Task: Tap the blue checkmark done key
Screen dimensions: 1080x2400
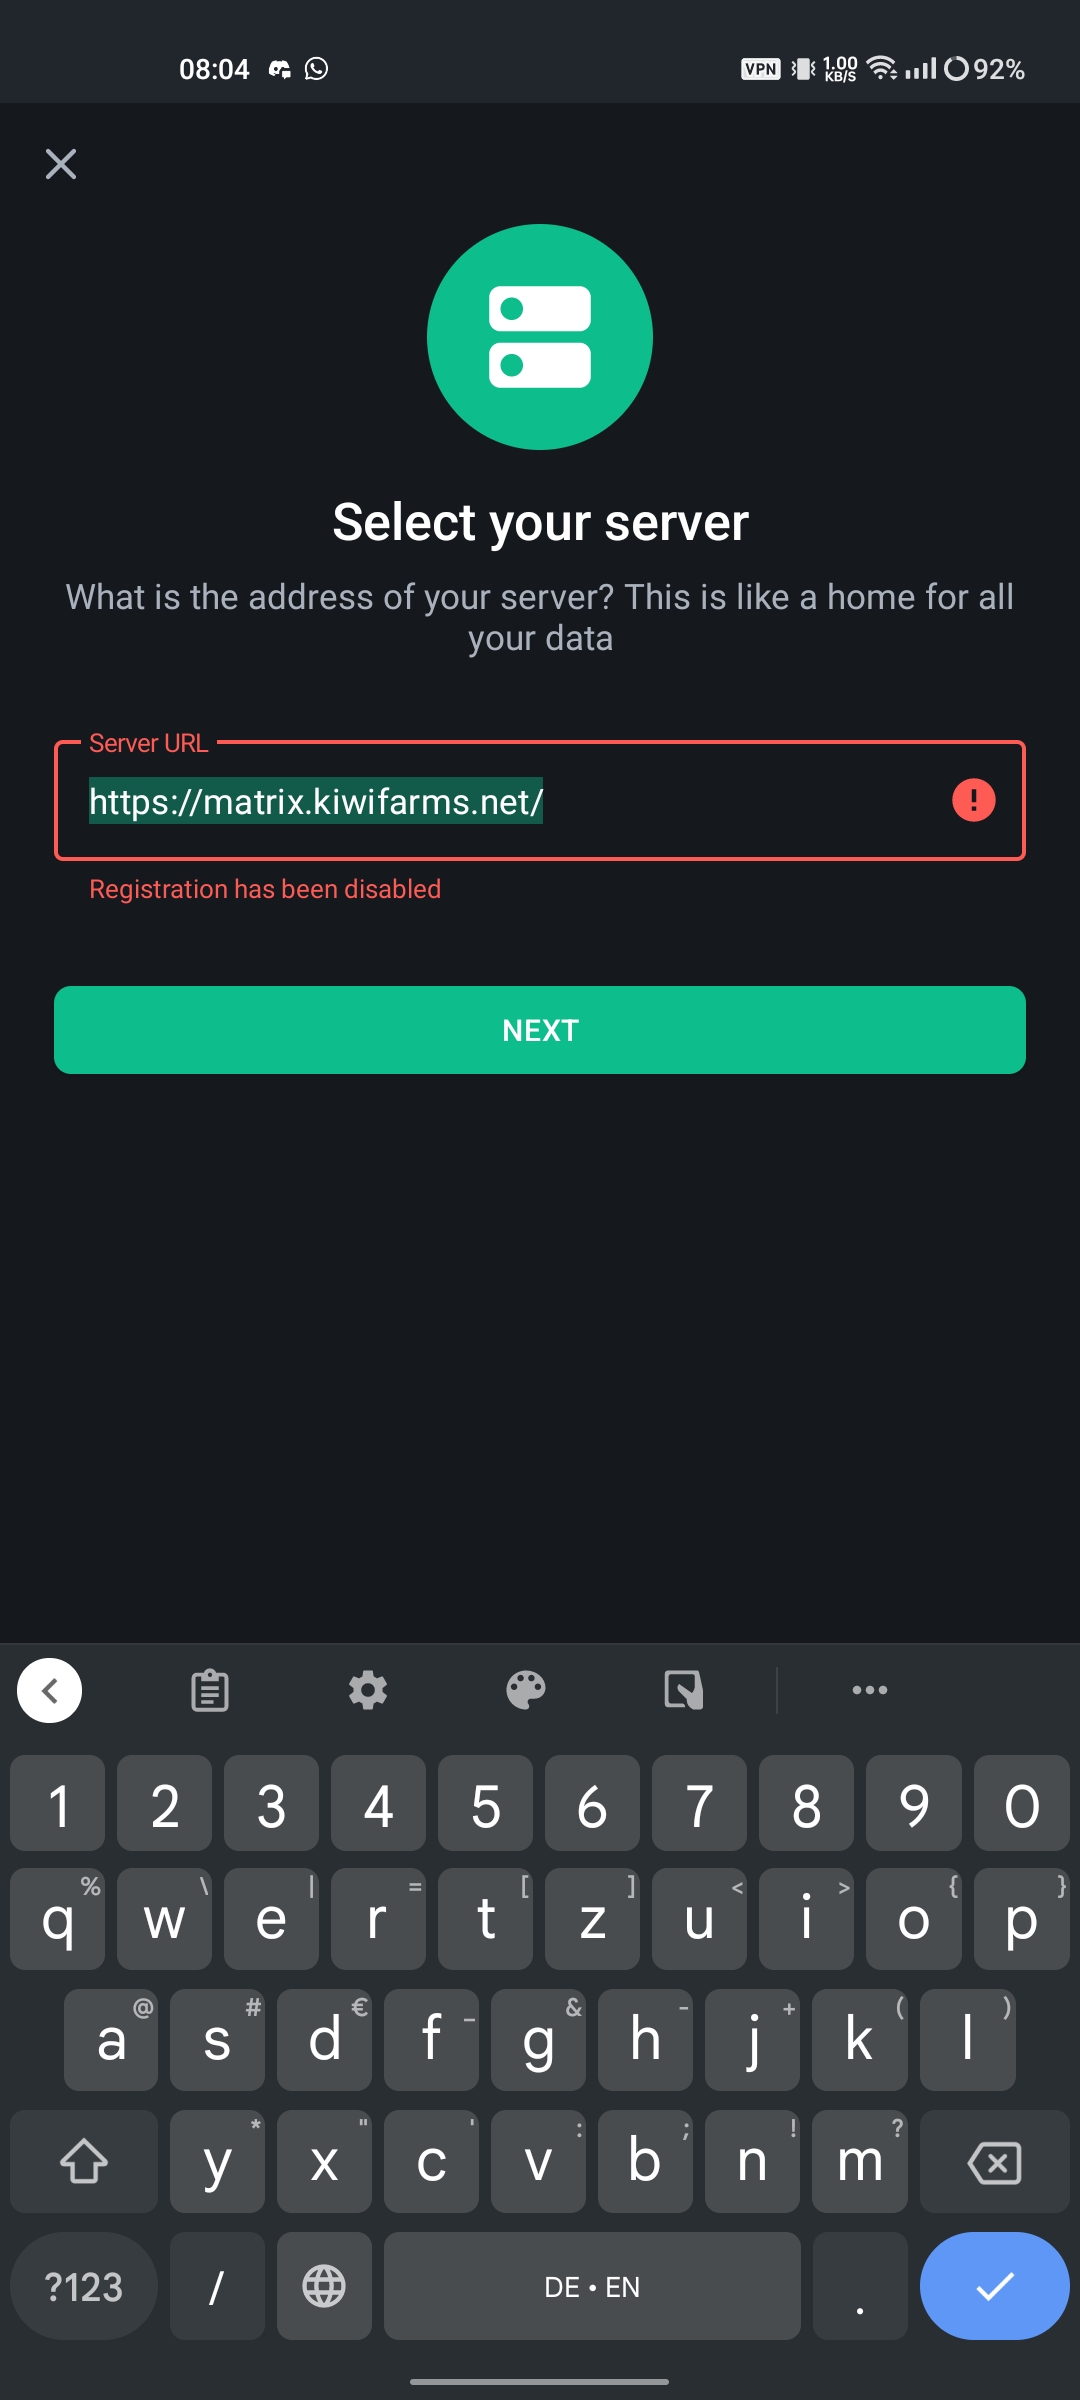Action: tap(995, 2286)
